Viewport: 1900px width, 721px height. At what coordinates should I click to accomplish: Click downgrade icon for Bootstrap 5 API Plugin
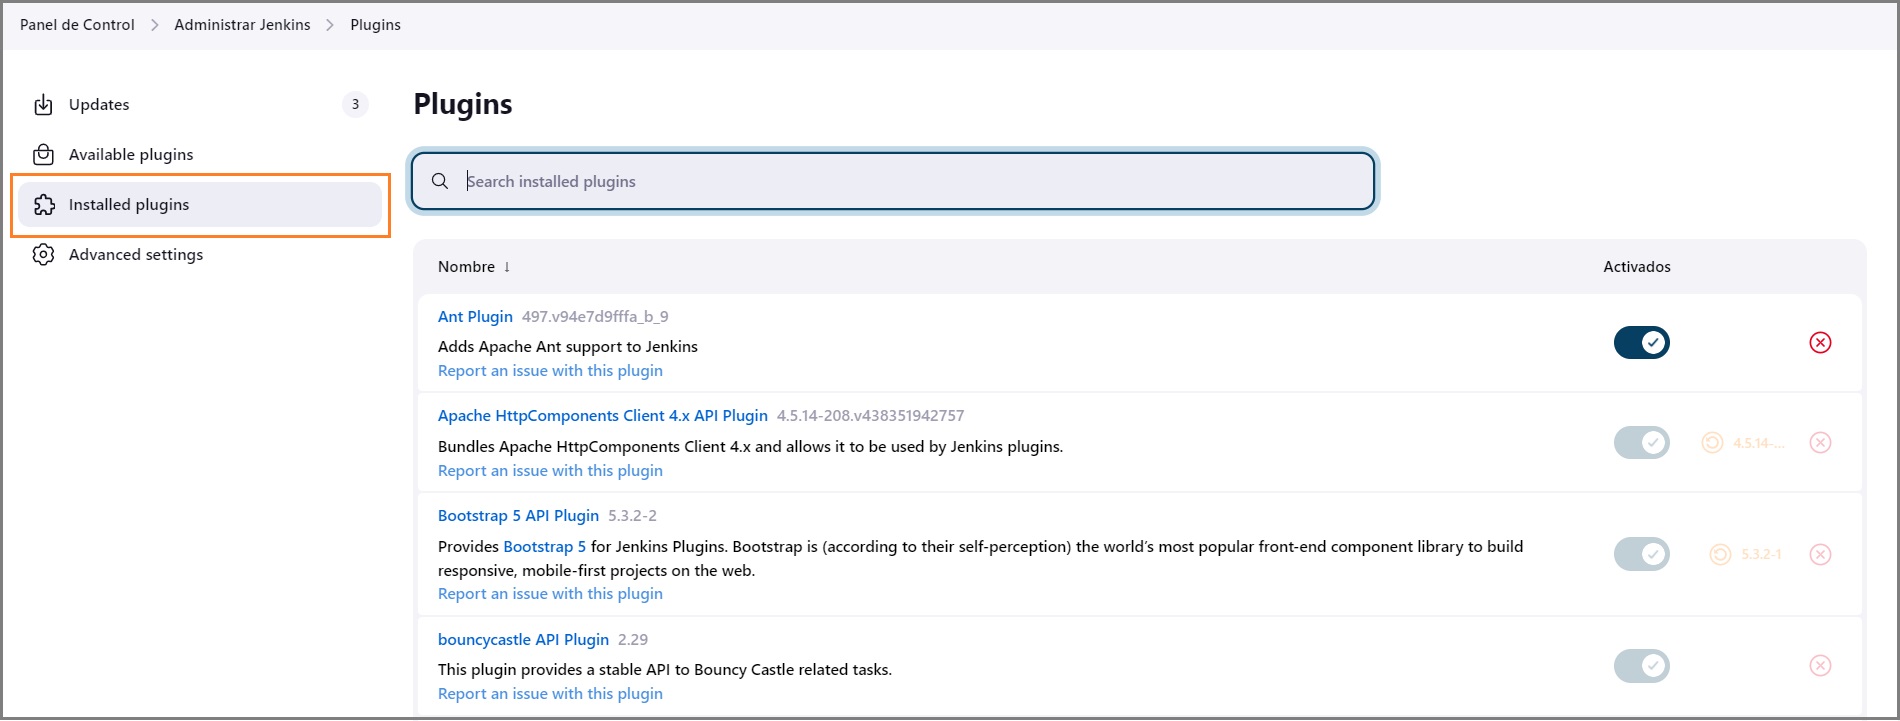[1720, 554]
